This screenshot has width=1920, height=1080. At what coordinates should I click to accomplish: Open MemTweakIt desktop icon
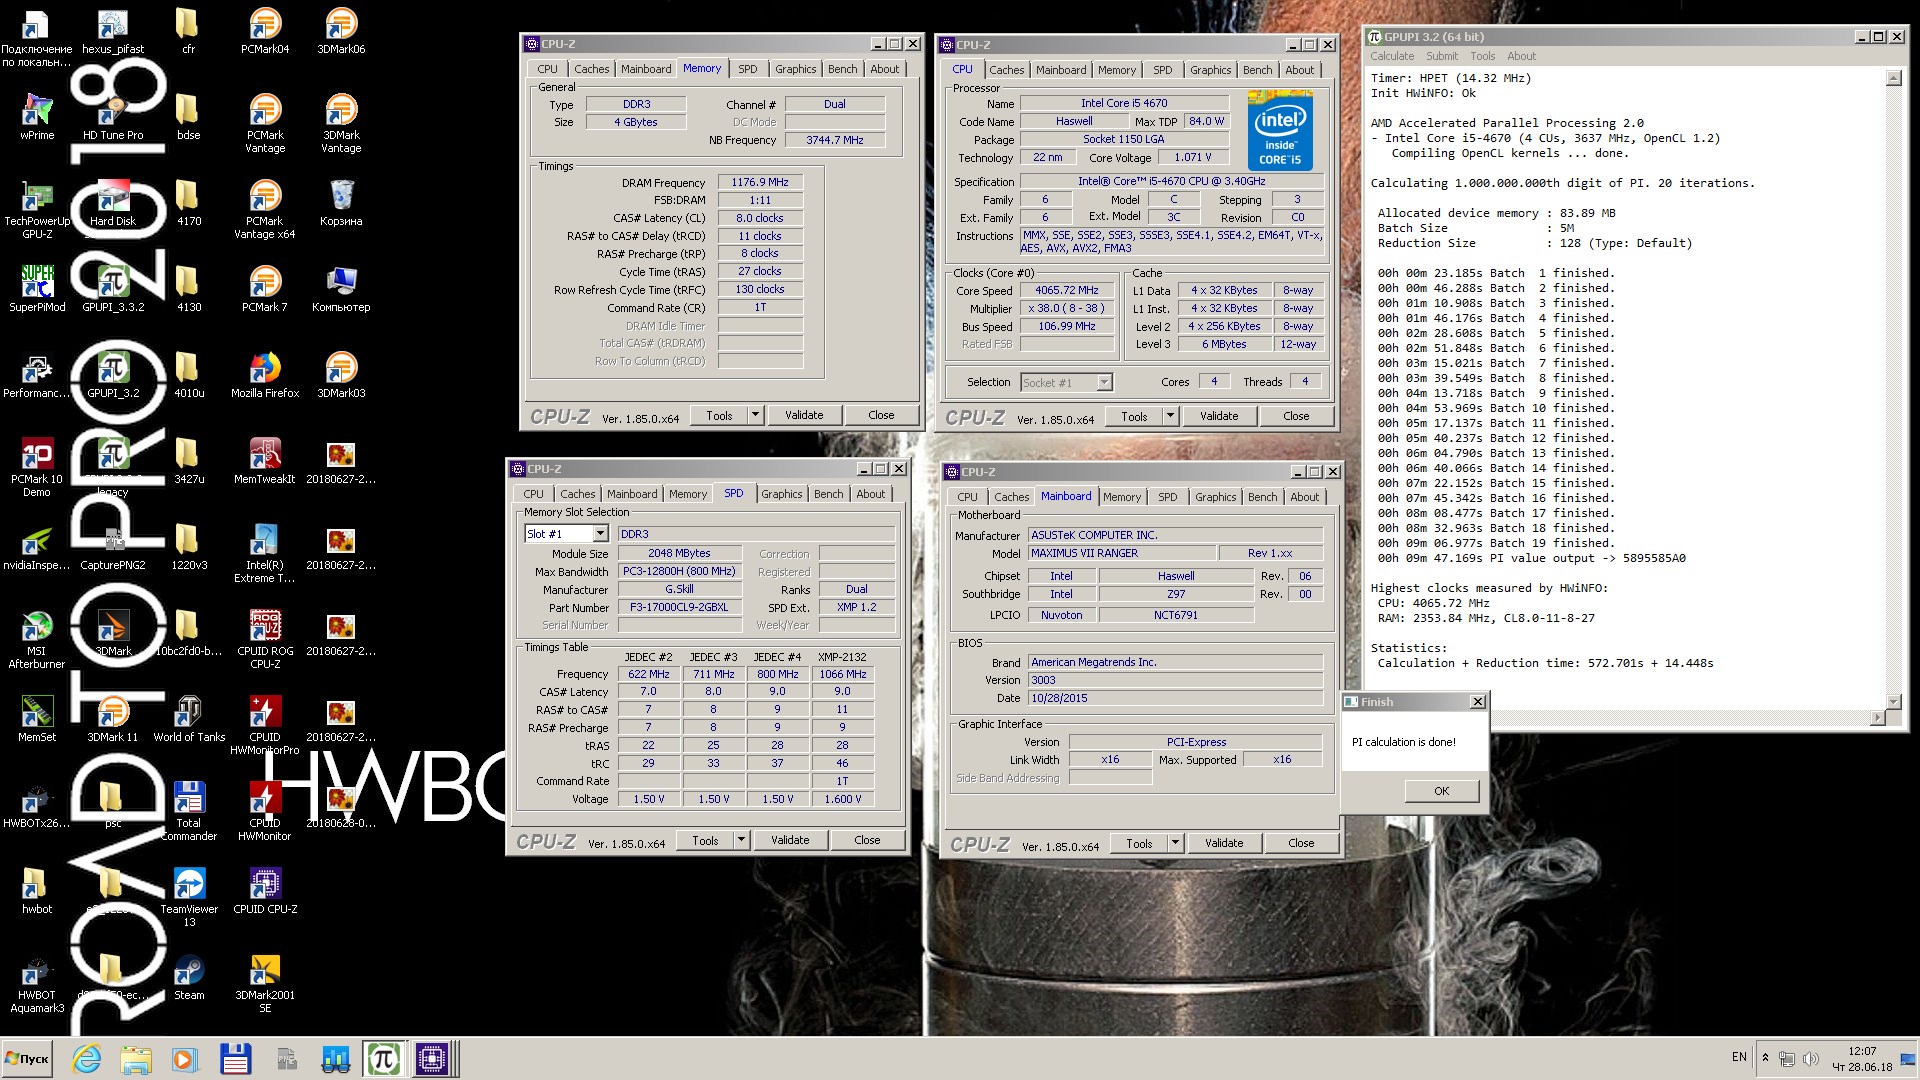[x=265, y=461]
